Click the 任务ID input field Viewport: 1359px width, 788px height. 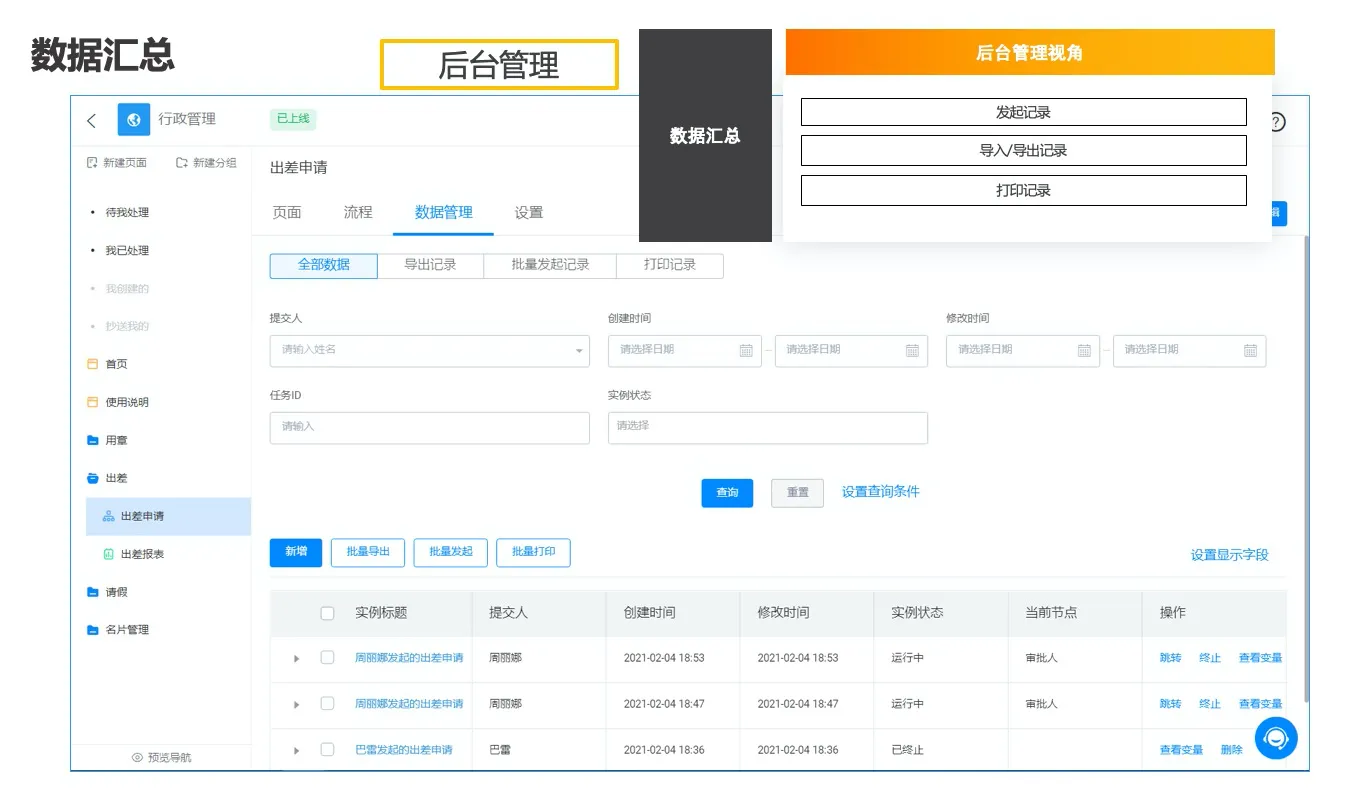(x=430, y=427)
